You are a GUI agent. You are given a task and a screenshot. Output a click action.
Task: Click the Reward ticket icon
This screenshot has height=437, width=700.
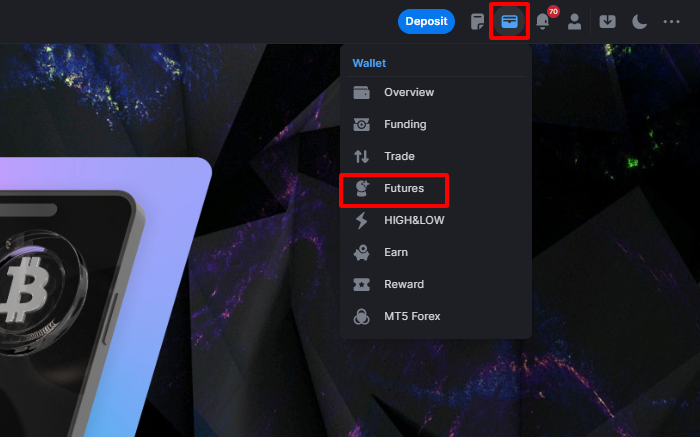point(362,284)
